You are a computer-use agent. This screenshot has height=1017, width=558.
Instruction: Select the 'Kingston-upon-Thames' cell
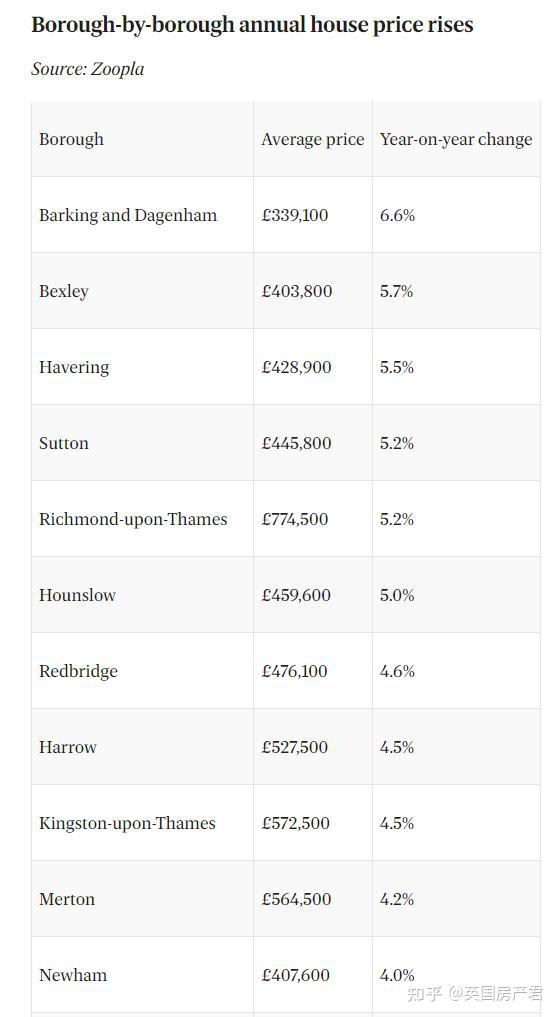[x=127, y=823]
